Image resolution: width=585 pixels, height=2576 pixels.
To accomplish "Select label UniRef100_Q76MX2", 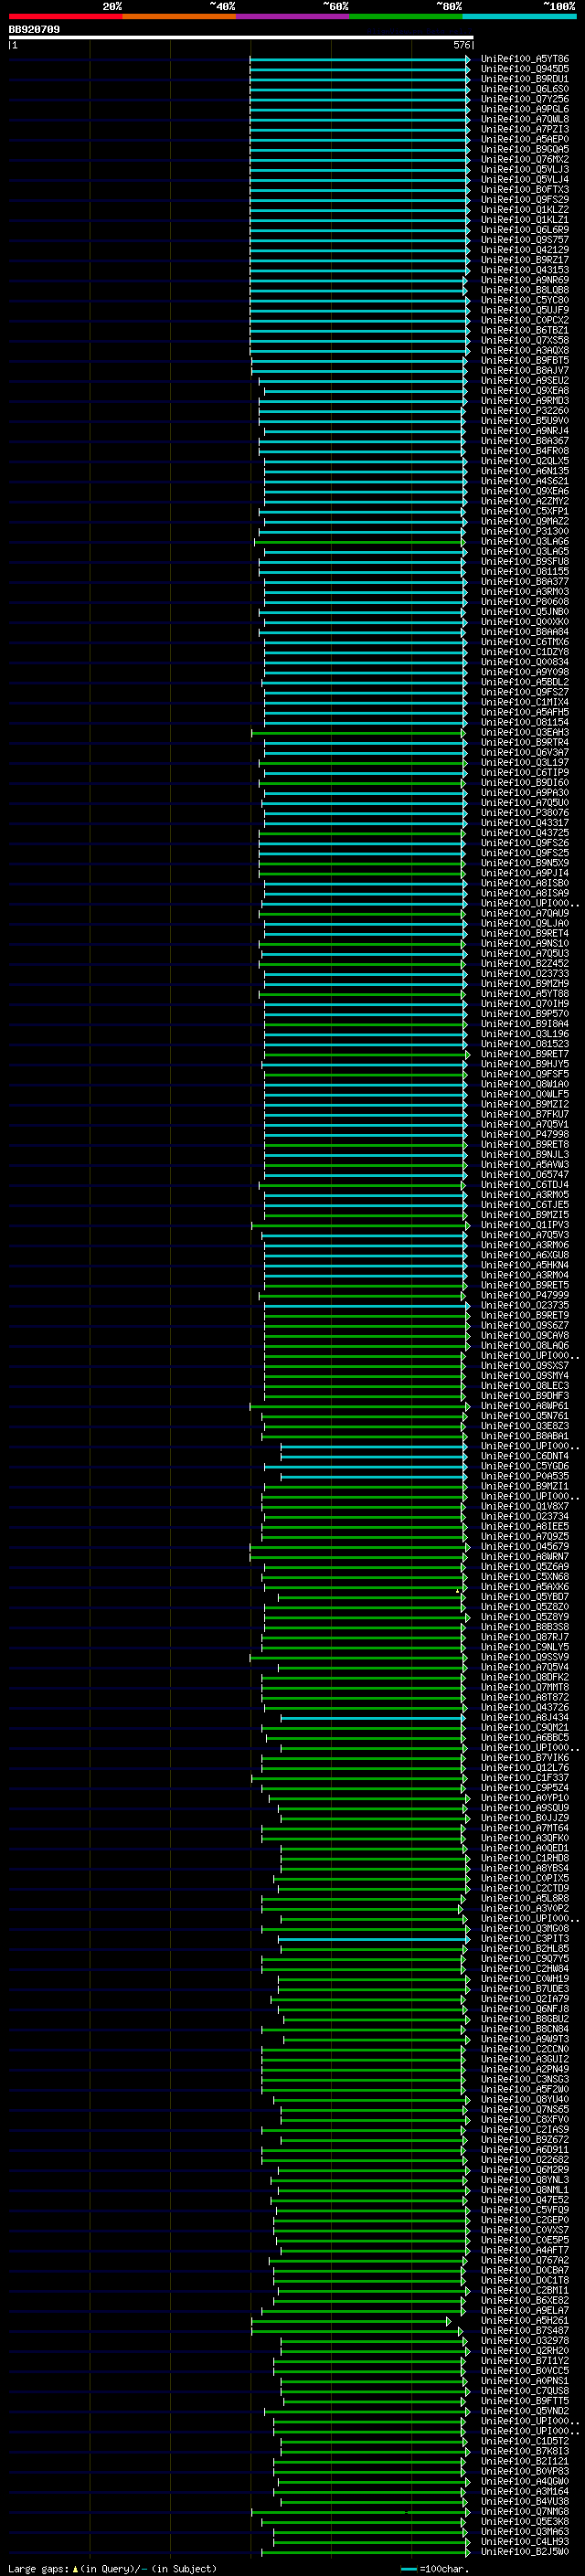I will click(x=524, y=159).
